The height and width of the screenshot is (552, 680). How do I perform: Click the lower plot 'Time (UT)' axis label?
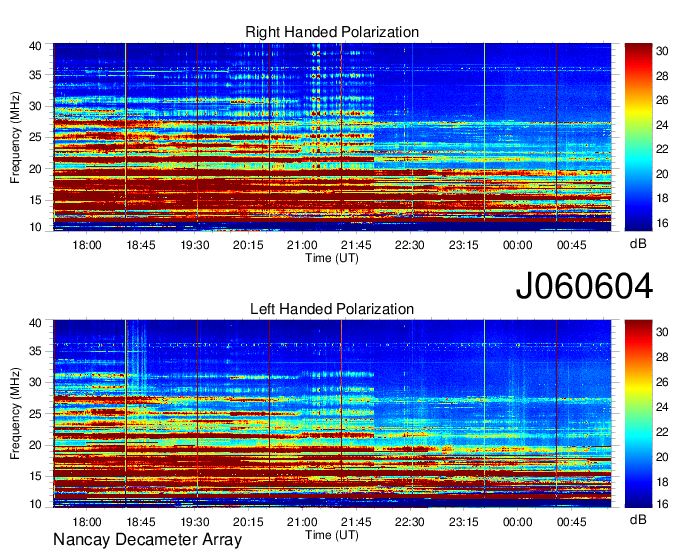point(332,535)
